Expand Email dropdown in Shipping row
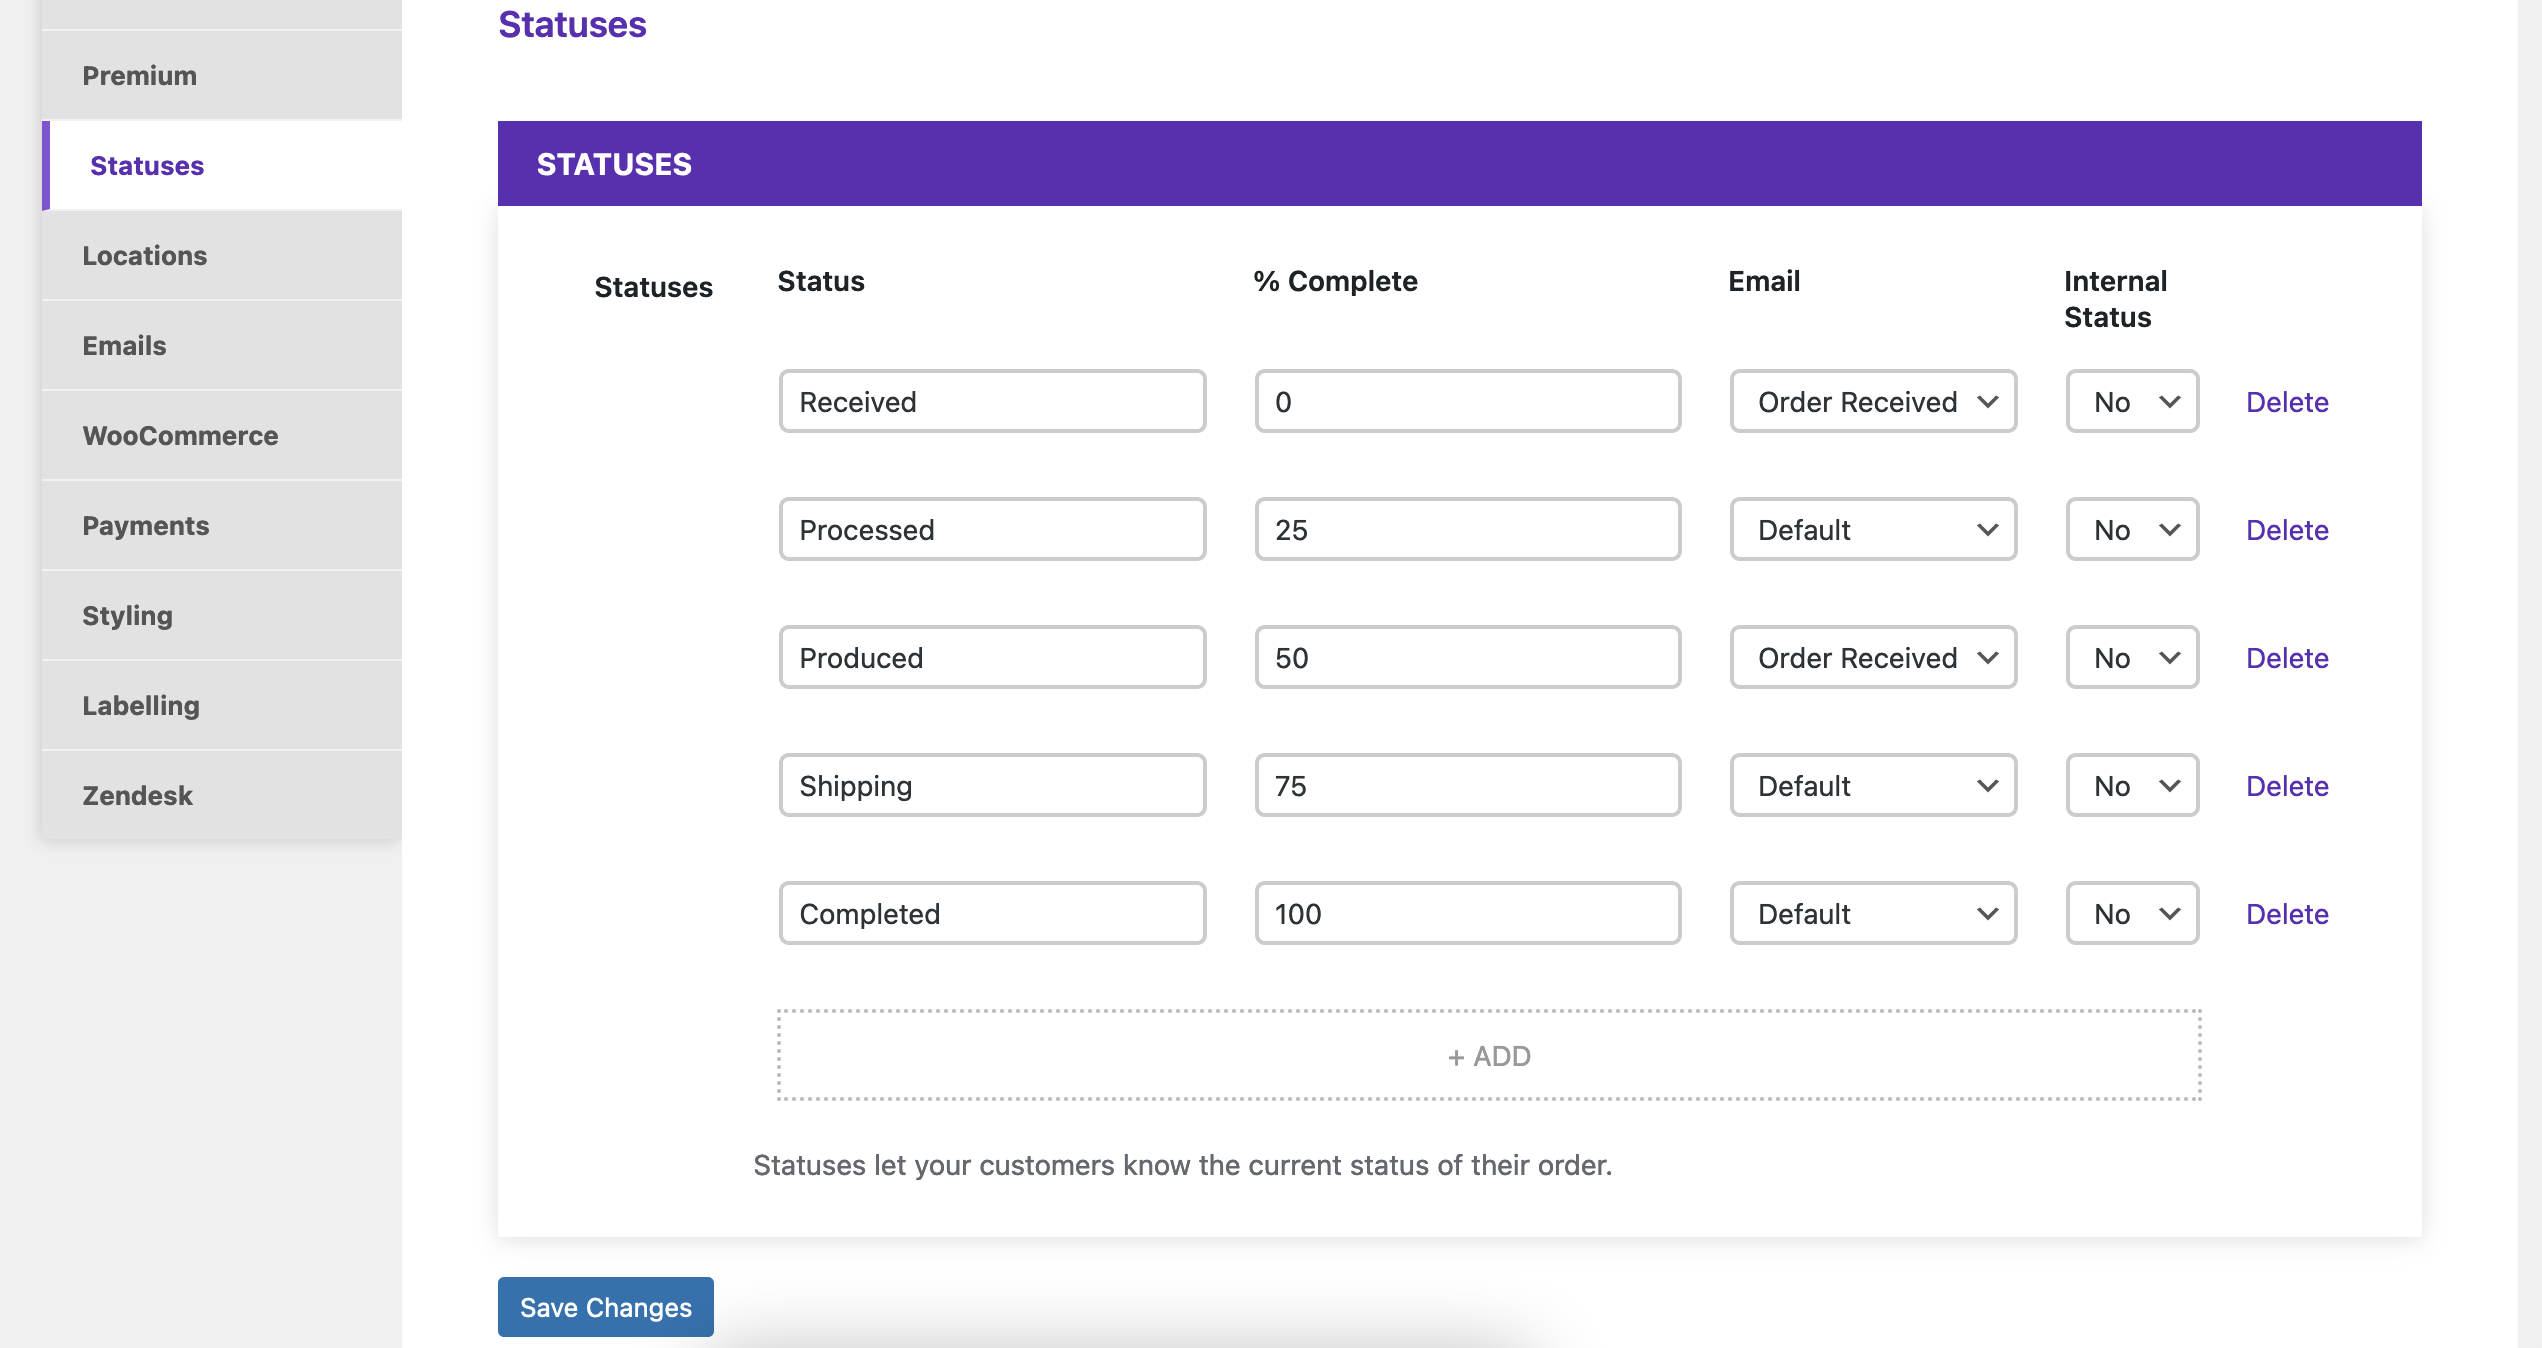The image size is (2542, 1348). (x=1872, y=785)
